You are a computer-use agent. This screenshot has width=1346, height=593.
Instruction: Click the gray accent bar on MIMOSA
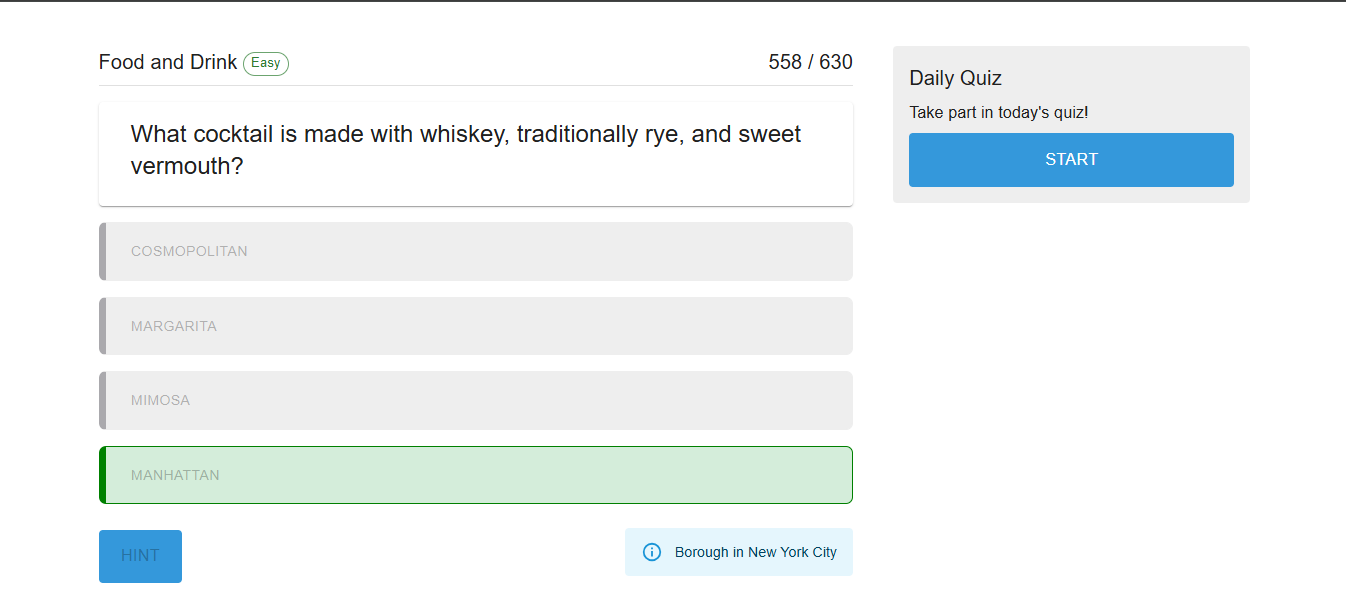(102, 400)
